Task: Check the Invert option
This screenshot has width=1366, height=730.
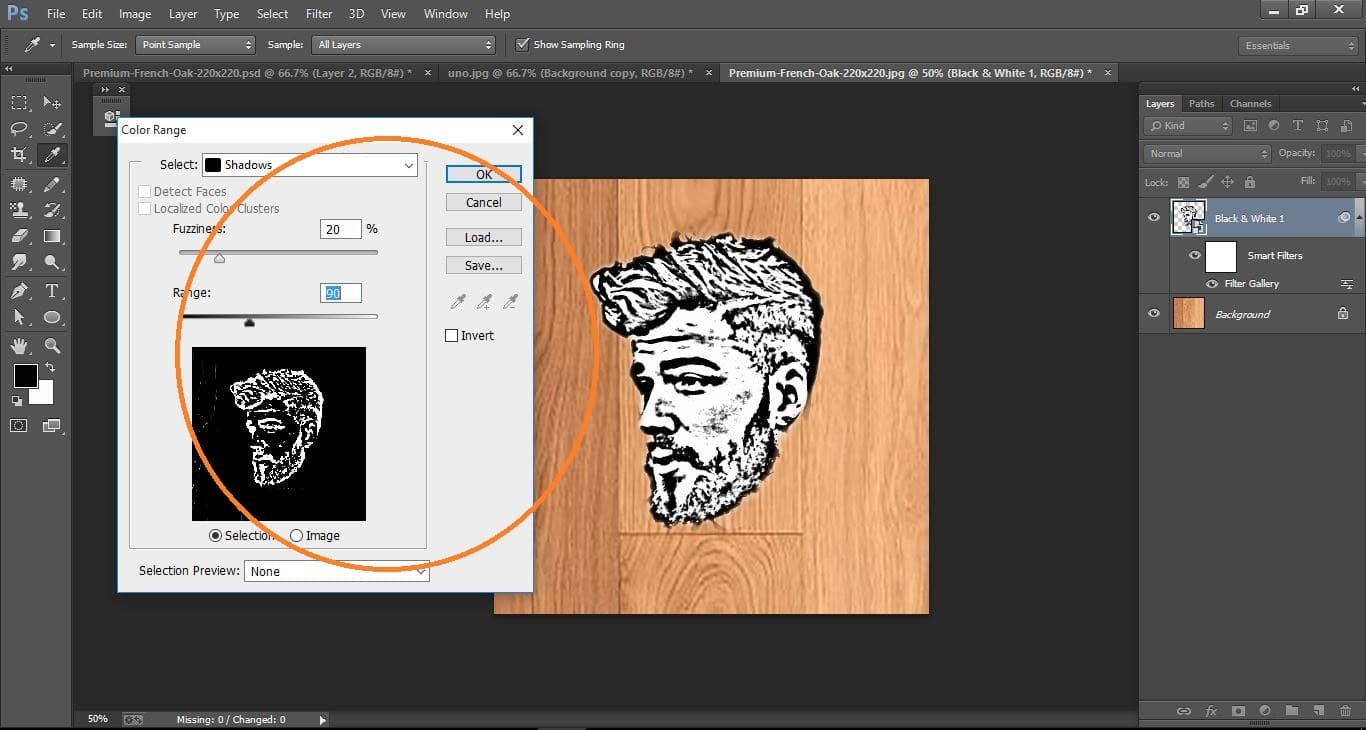Action: click(x=452, y=335)
